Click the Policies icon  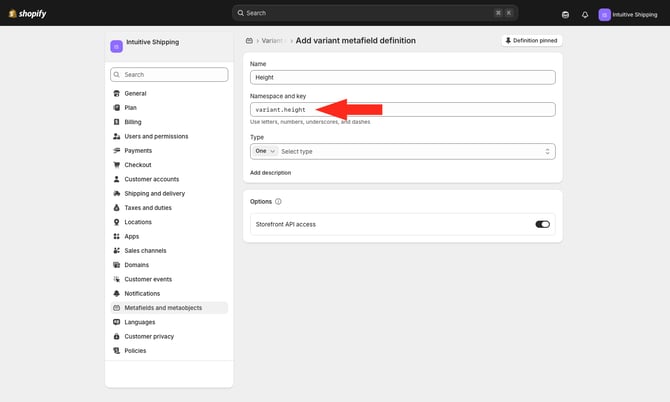(116, 351)
